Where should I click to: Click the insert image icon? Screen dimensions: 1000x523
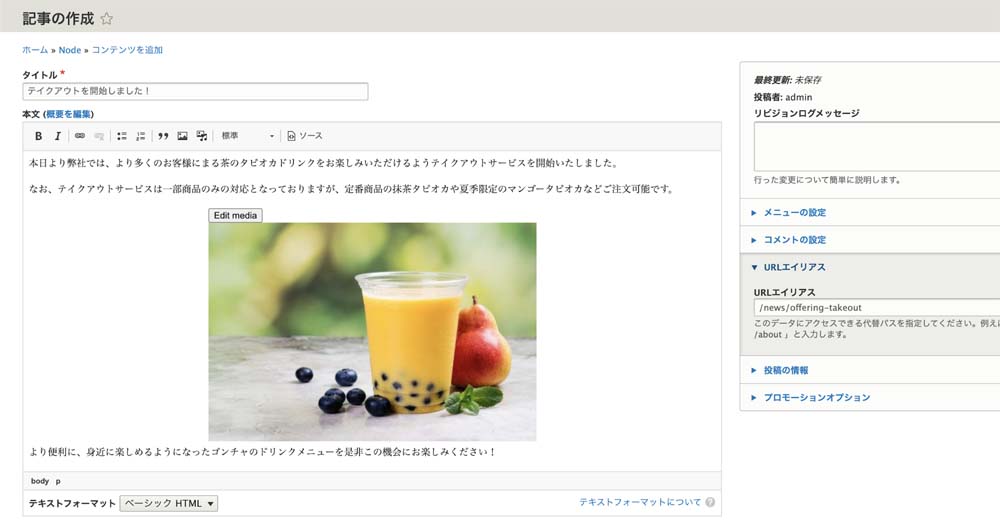[182, 136]
